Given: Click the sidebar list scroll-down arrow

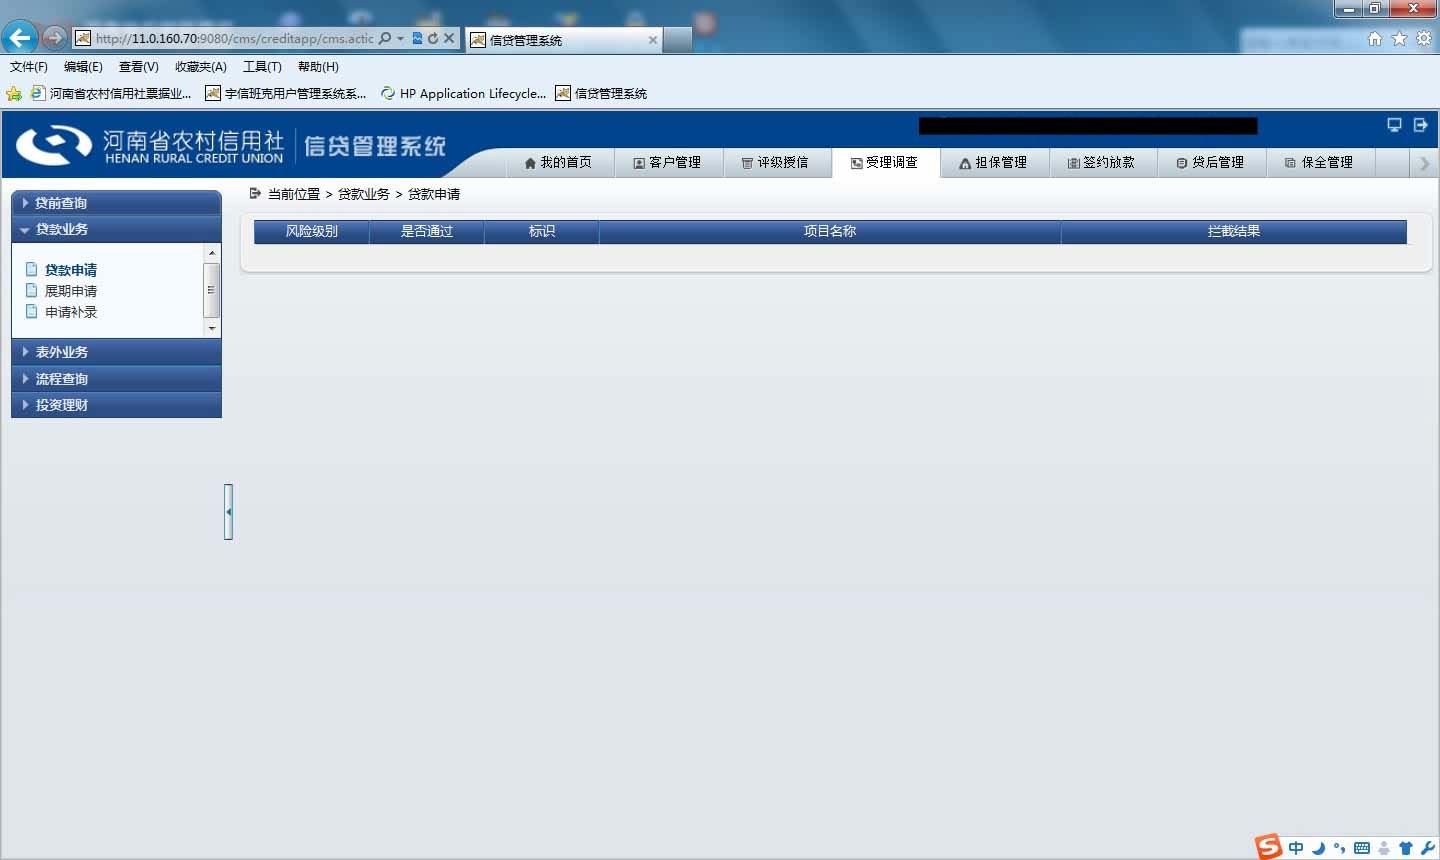Looking at the screenshot, I should [x=211, y=328].
